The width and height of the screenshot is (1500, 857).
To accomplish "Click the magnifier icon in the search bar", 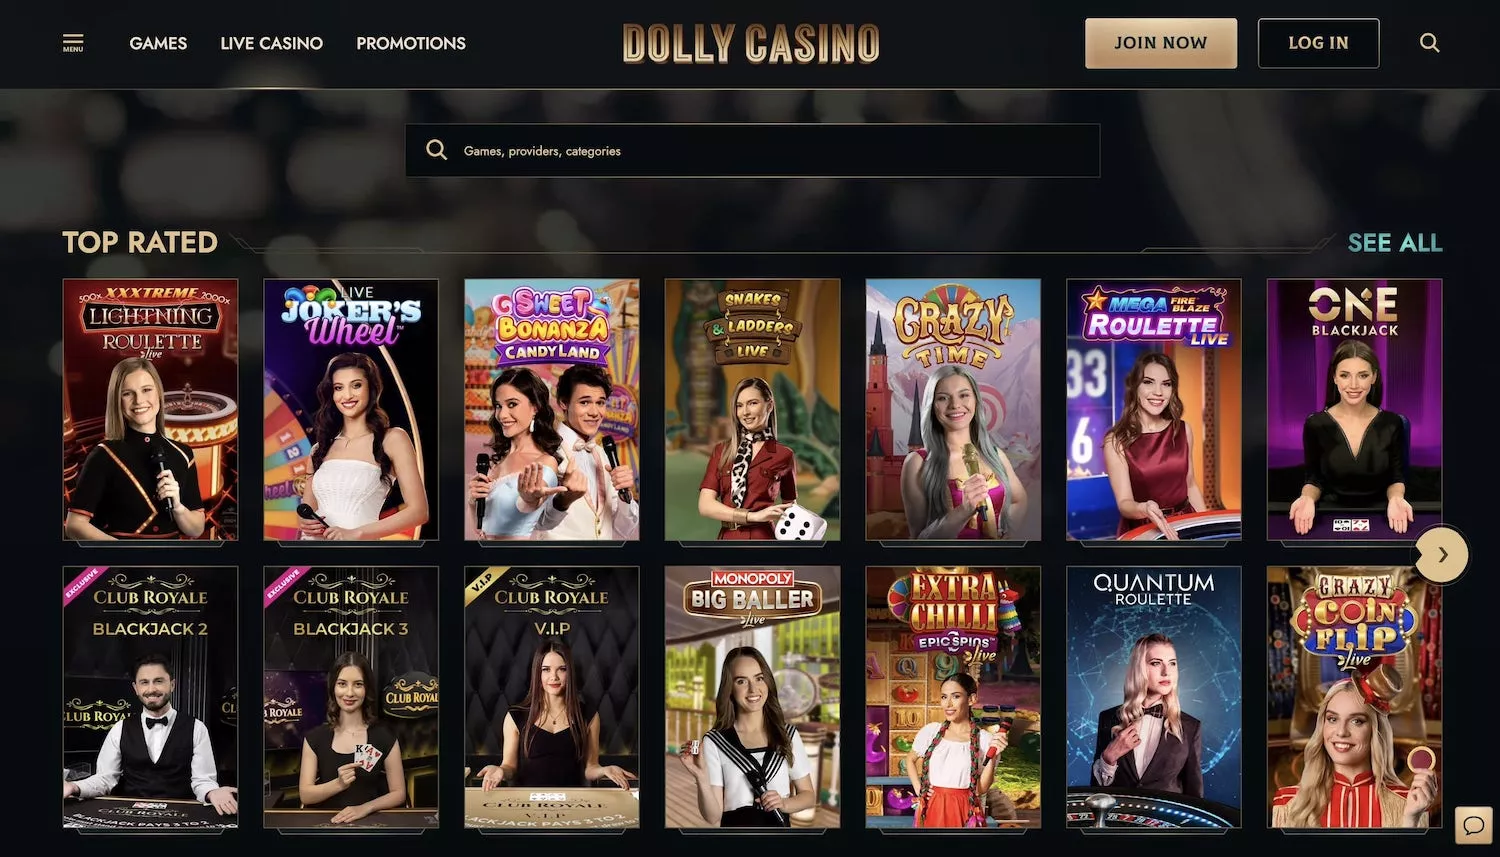I will pos(436,150).
